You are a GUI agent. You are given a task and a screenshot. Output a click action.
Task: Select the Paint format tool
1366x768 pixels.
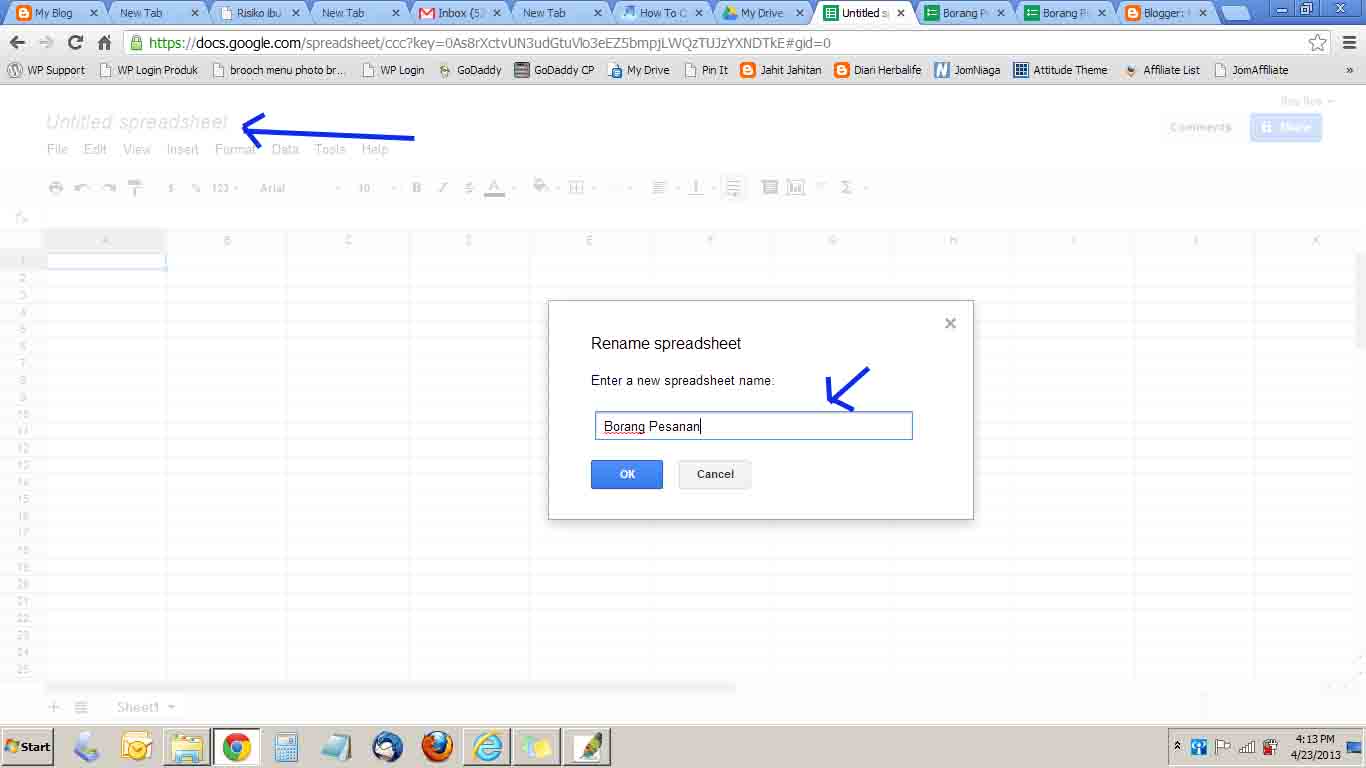click(135, 188)
